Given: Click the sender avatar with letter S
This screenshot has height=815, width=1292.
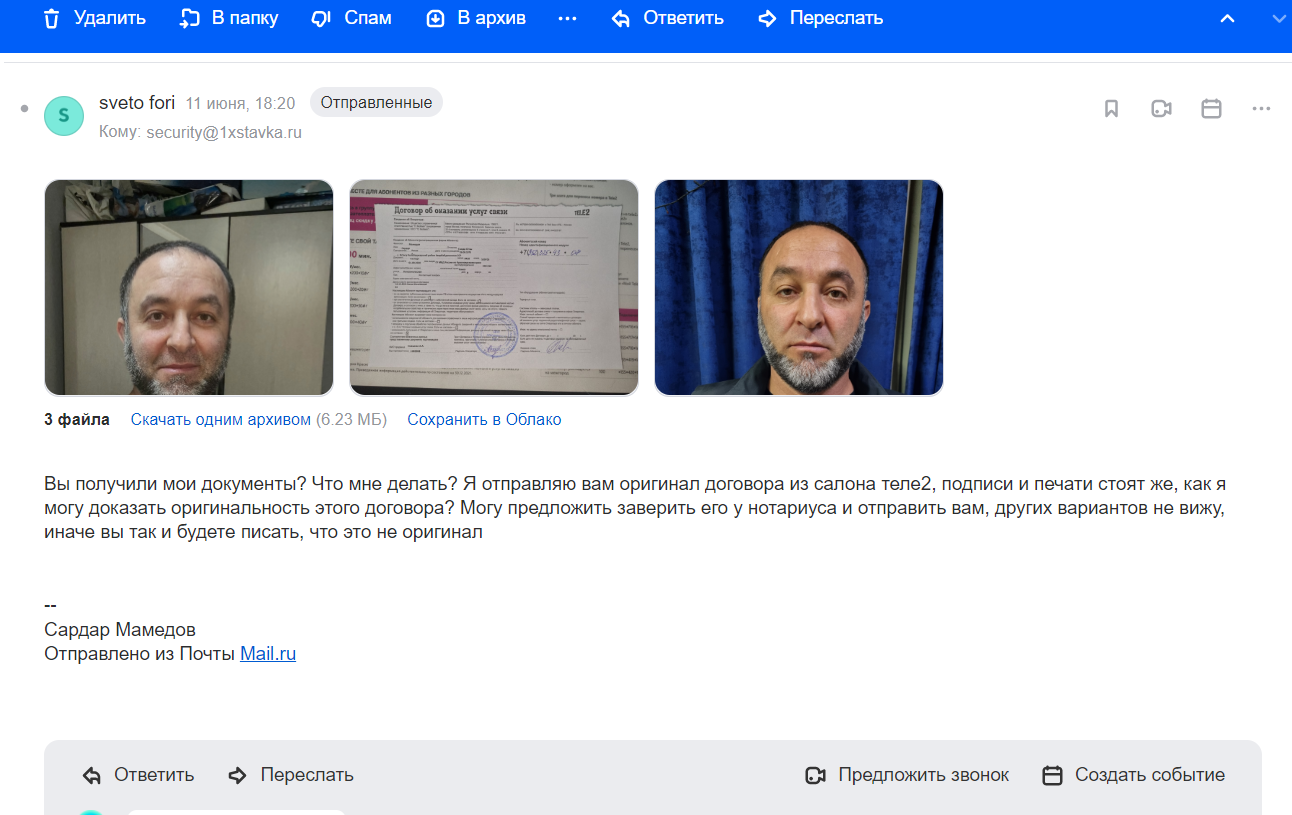Looking at the screenshot, I should pos(64,116).
